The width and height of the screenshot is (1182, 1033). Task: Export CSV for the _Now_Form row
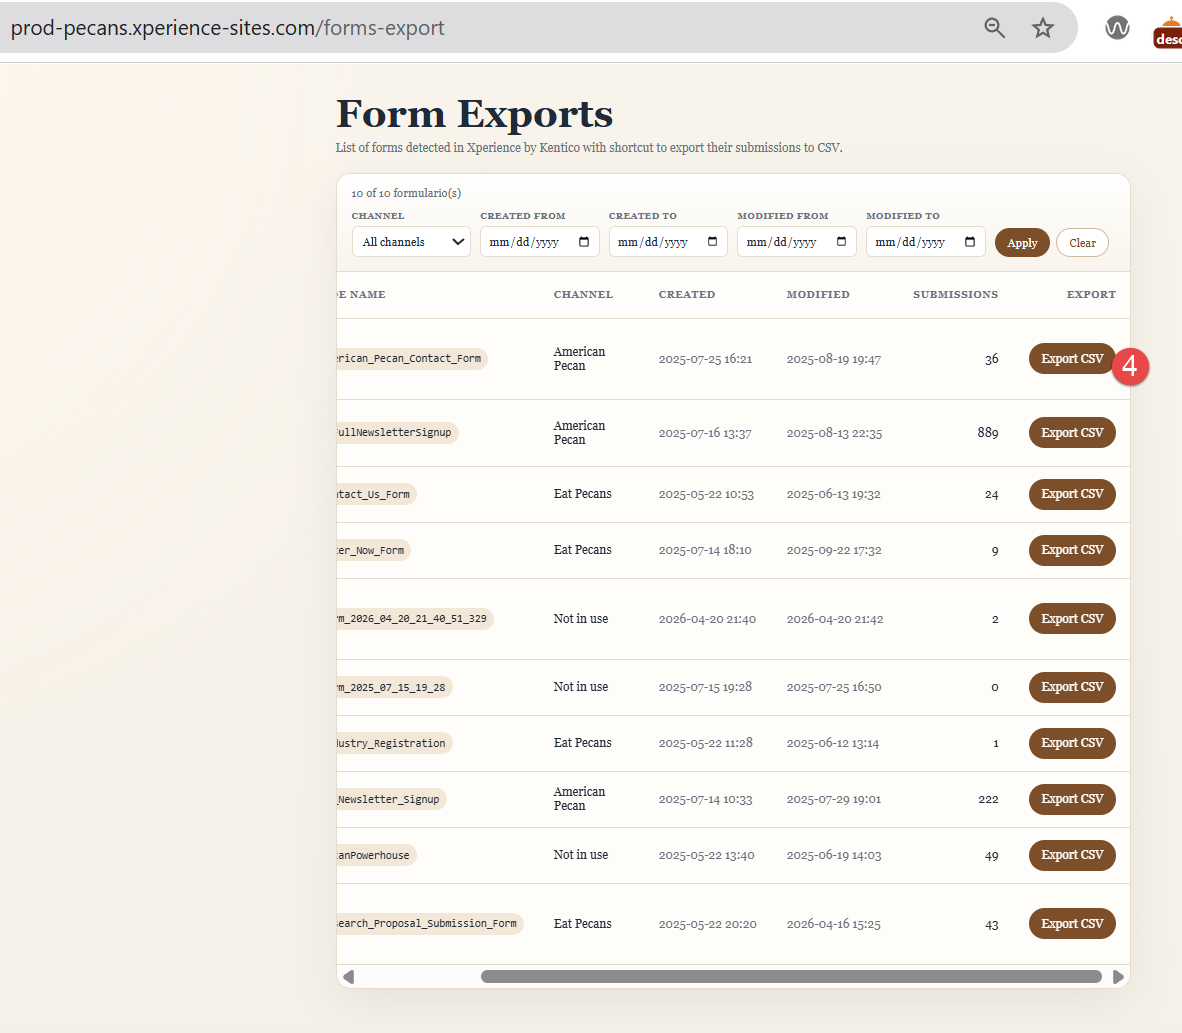pos(1072,550)
